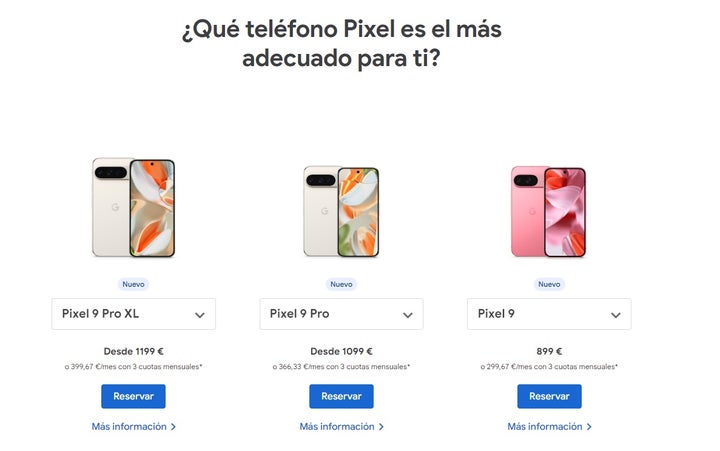Click the arrow icon beside Pixel 9 Pro XL Más información
Screen dimensions: 720x451
point(173,427)
